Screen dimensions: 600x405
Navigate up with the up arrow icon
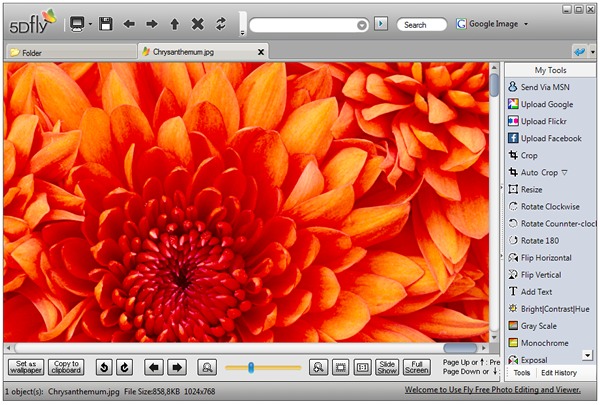[175, 24]
